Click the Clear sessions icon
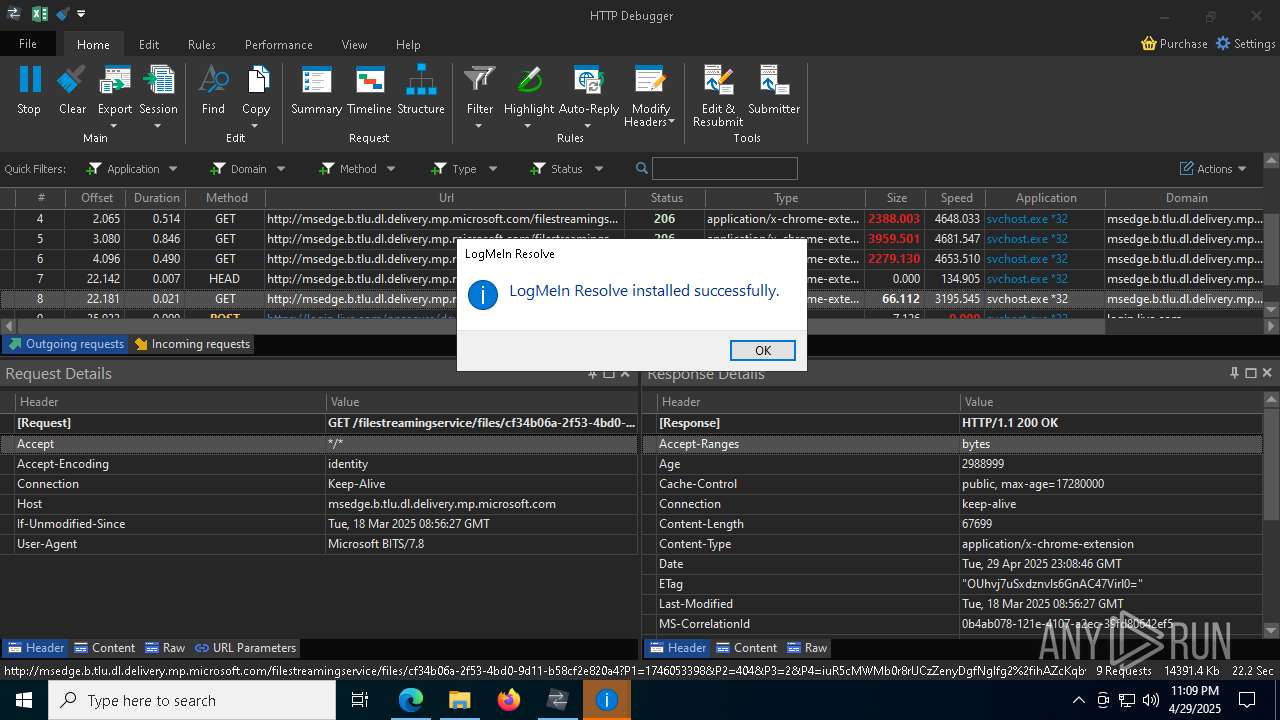The image size is (1280, 720). pyautogui.click(x=72, y=80)
